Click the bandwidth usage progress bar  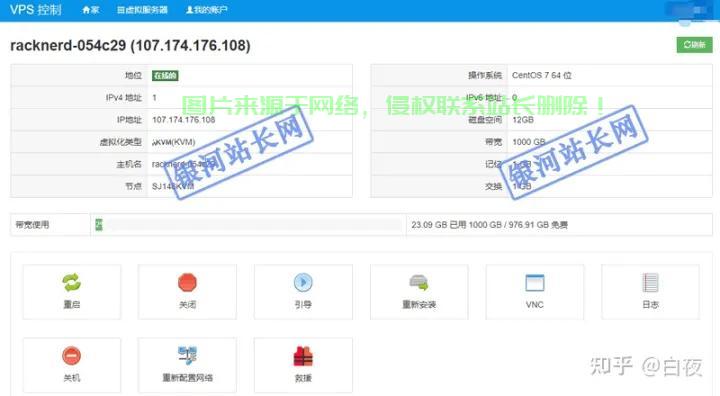coord(248,225)
